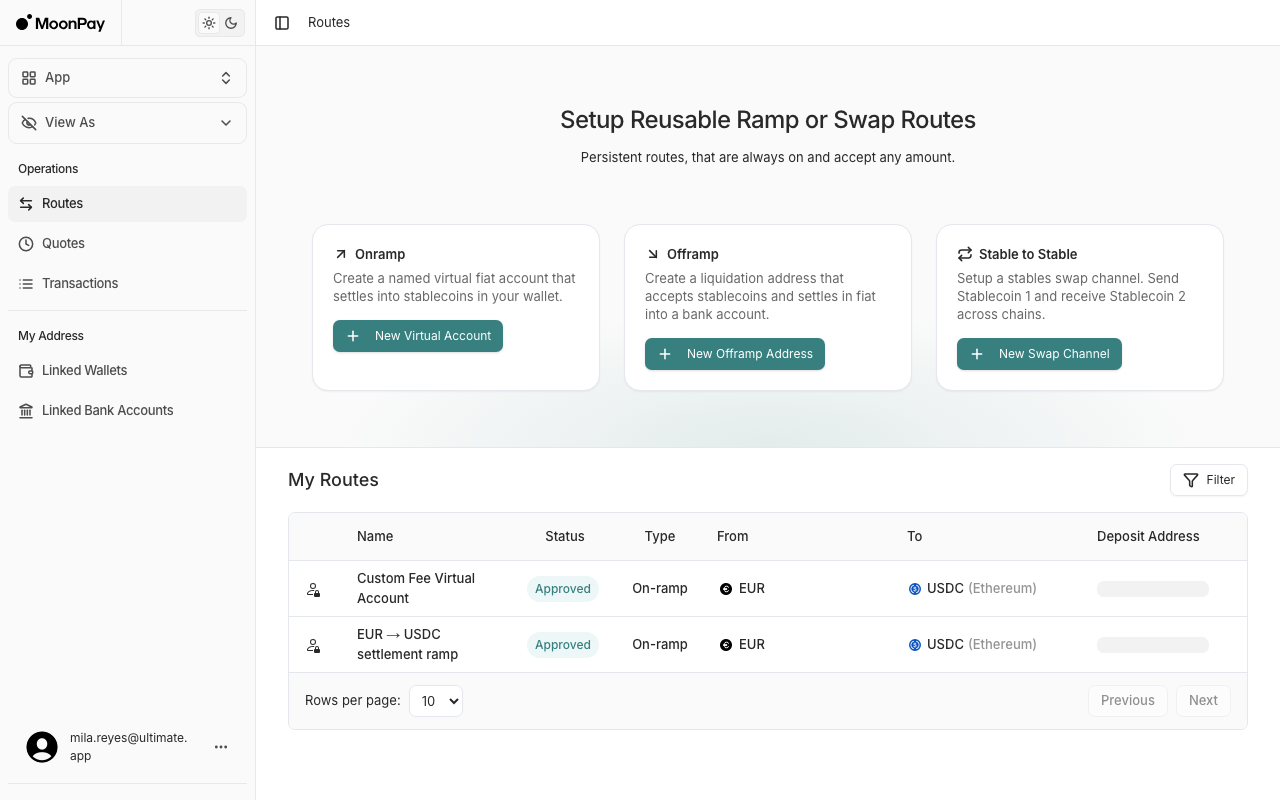Expand the View As dropdown
The height and width of the screenshot is (800, 1280).
coord(127,123)
